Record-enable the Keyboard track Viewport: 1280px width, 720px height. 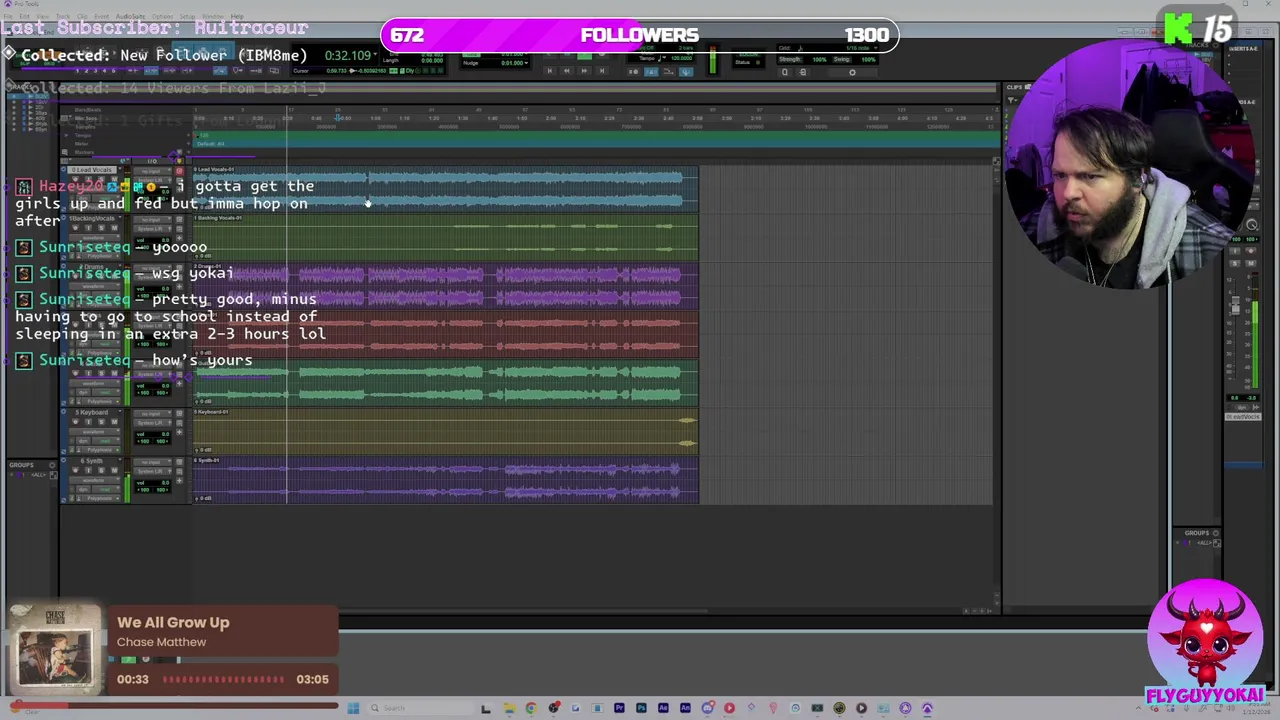(x=75, y=422)
